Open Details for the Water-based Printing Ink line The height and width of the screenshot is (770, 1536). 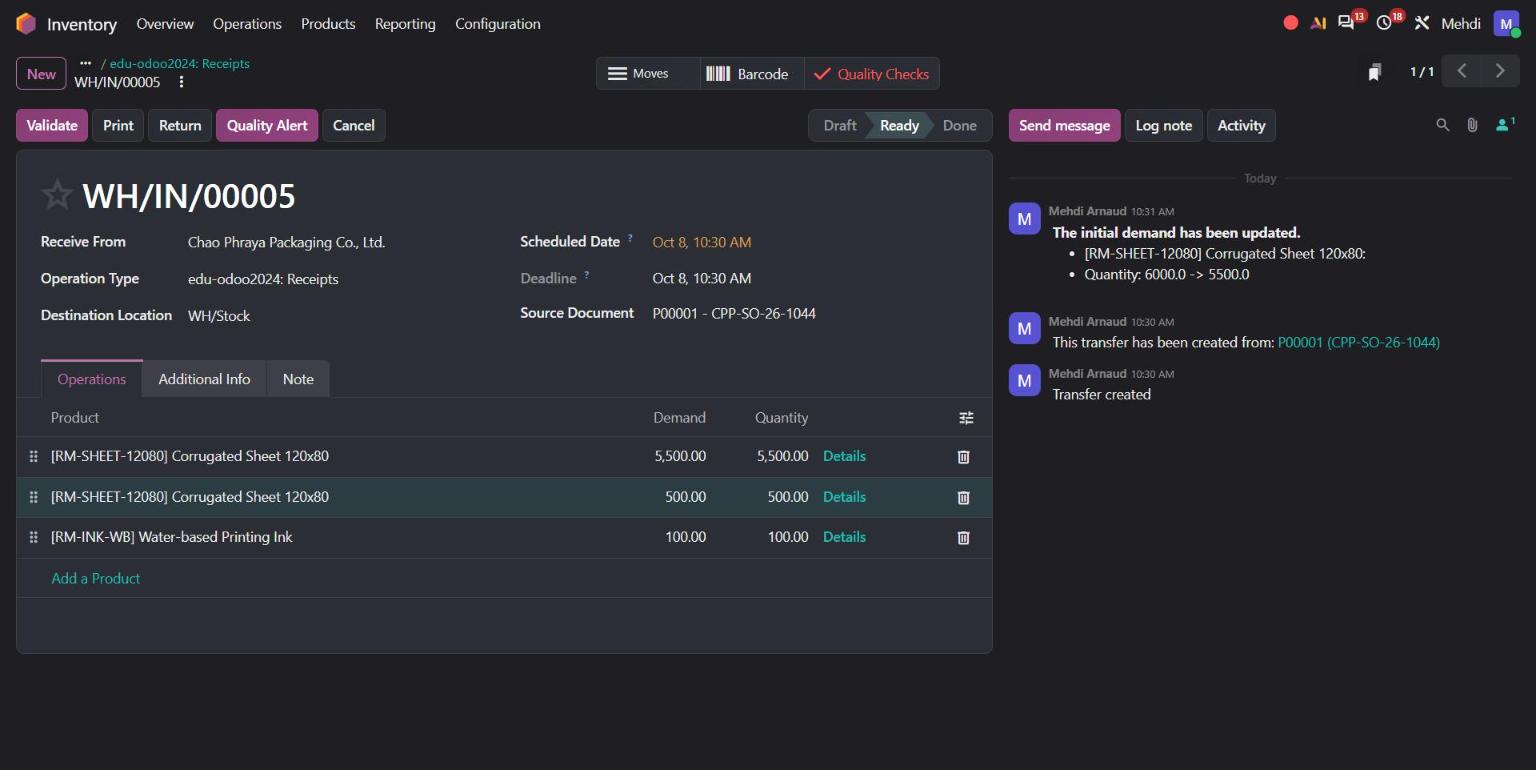844,537
